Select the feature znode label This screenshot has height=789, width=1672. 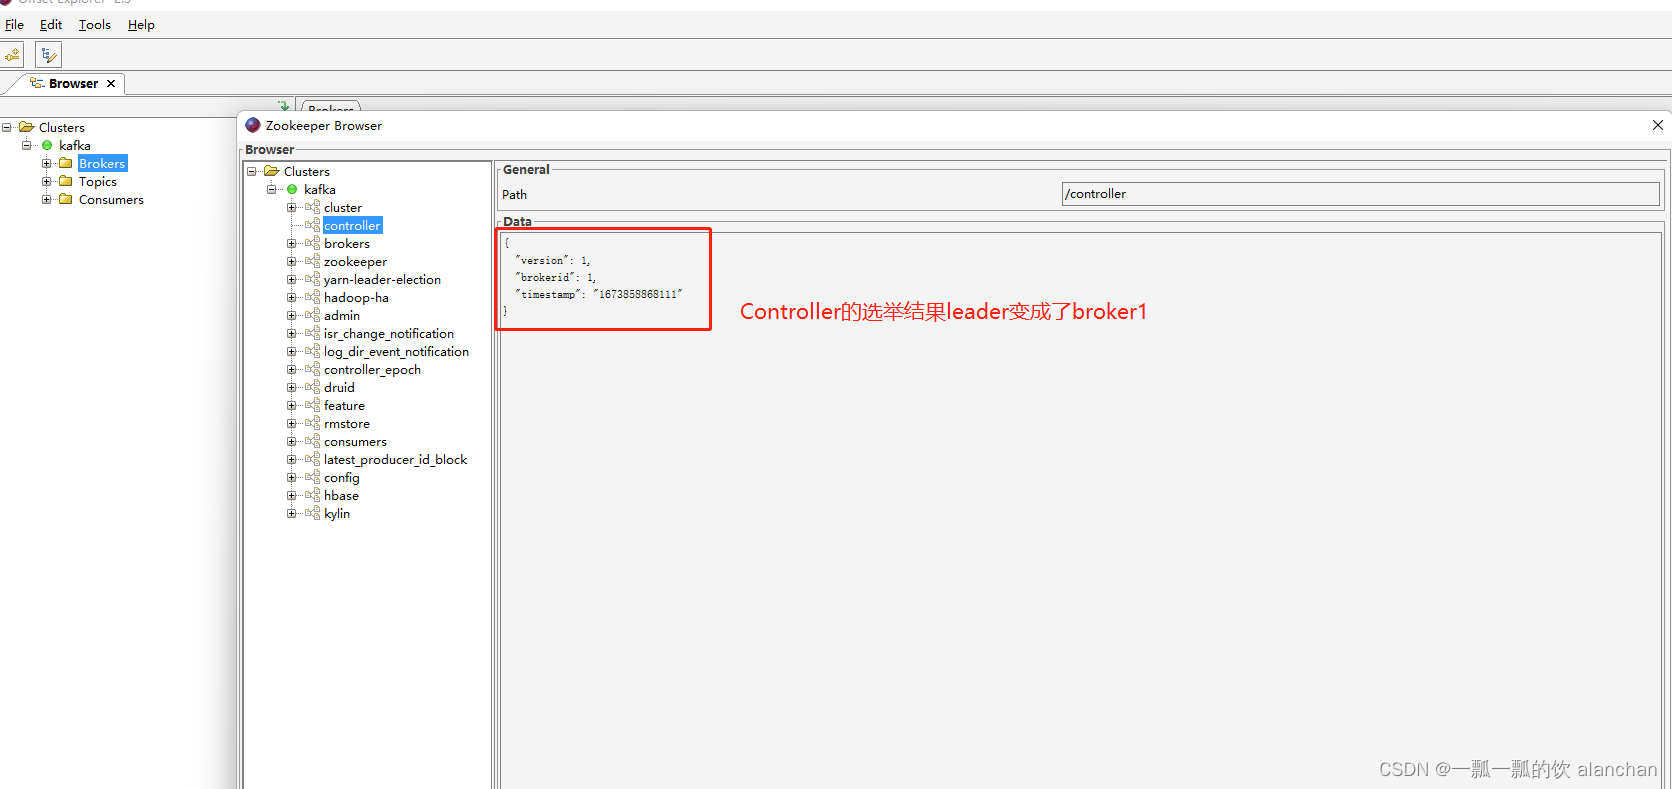(344, 405)
